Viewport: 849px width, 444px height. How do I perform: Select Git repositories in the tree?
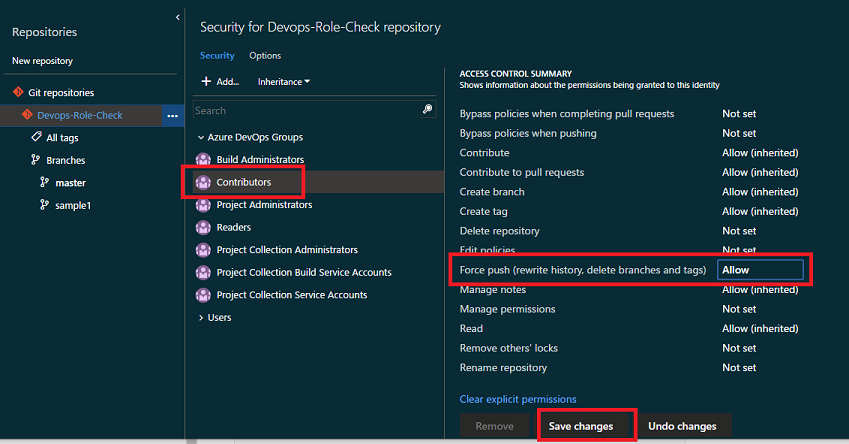[x=61, y=93]
